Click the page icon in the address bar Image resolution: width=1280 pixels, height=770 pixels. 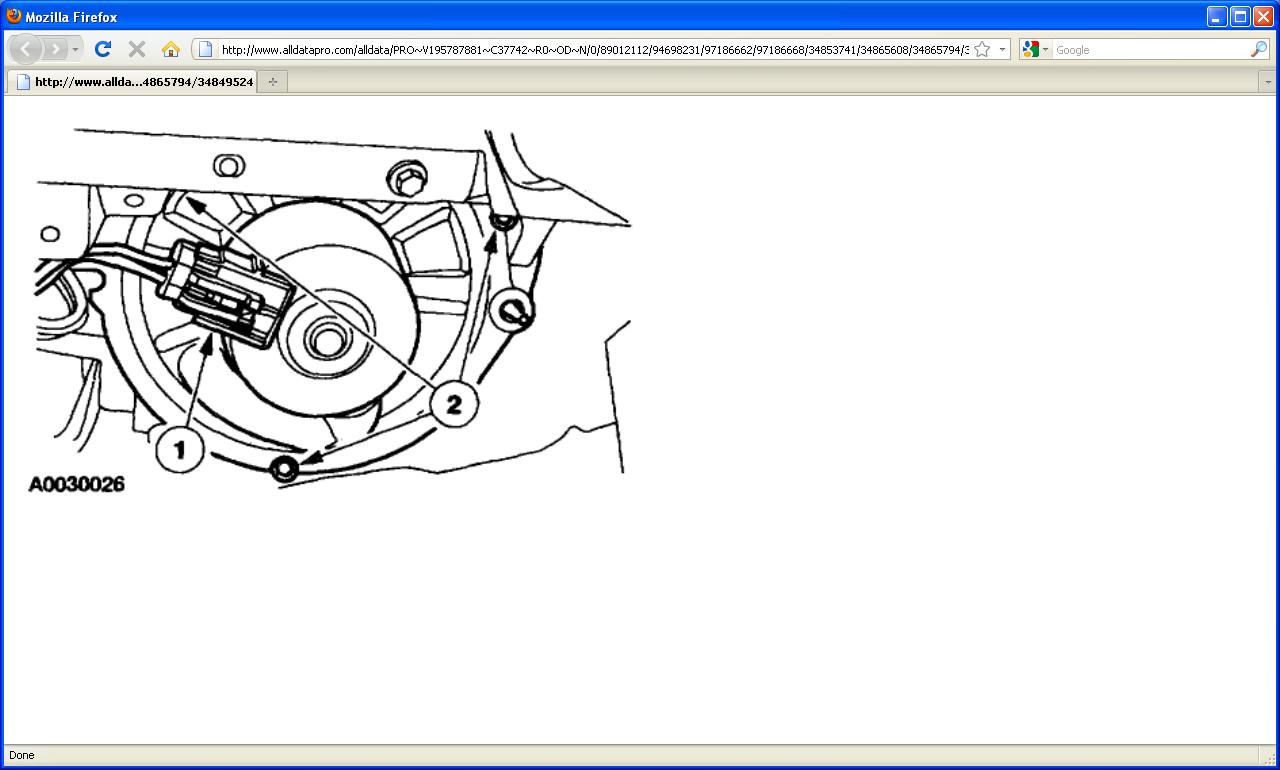pyautogui.click(x=205, y=49)
